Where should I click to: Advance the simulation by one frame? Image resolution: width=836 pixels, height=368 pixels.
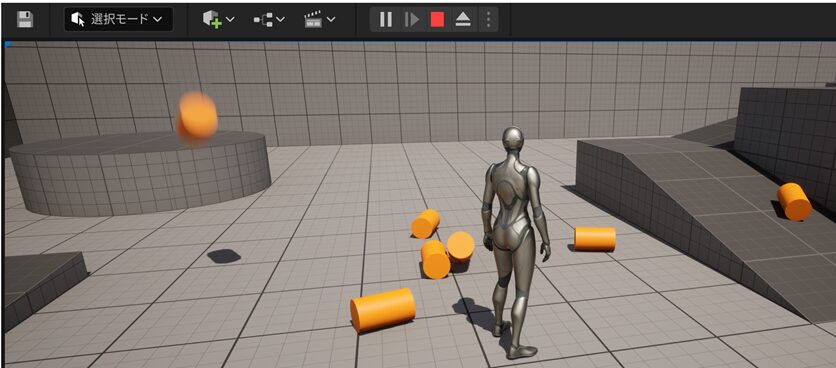pos(412,20)
